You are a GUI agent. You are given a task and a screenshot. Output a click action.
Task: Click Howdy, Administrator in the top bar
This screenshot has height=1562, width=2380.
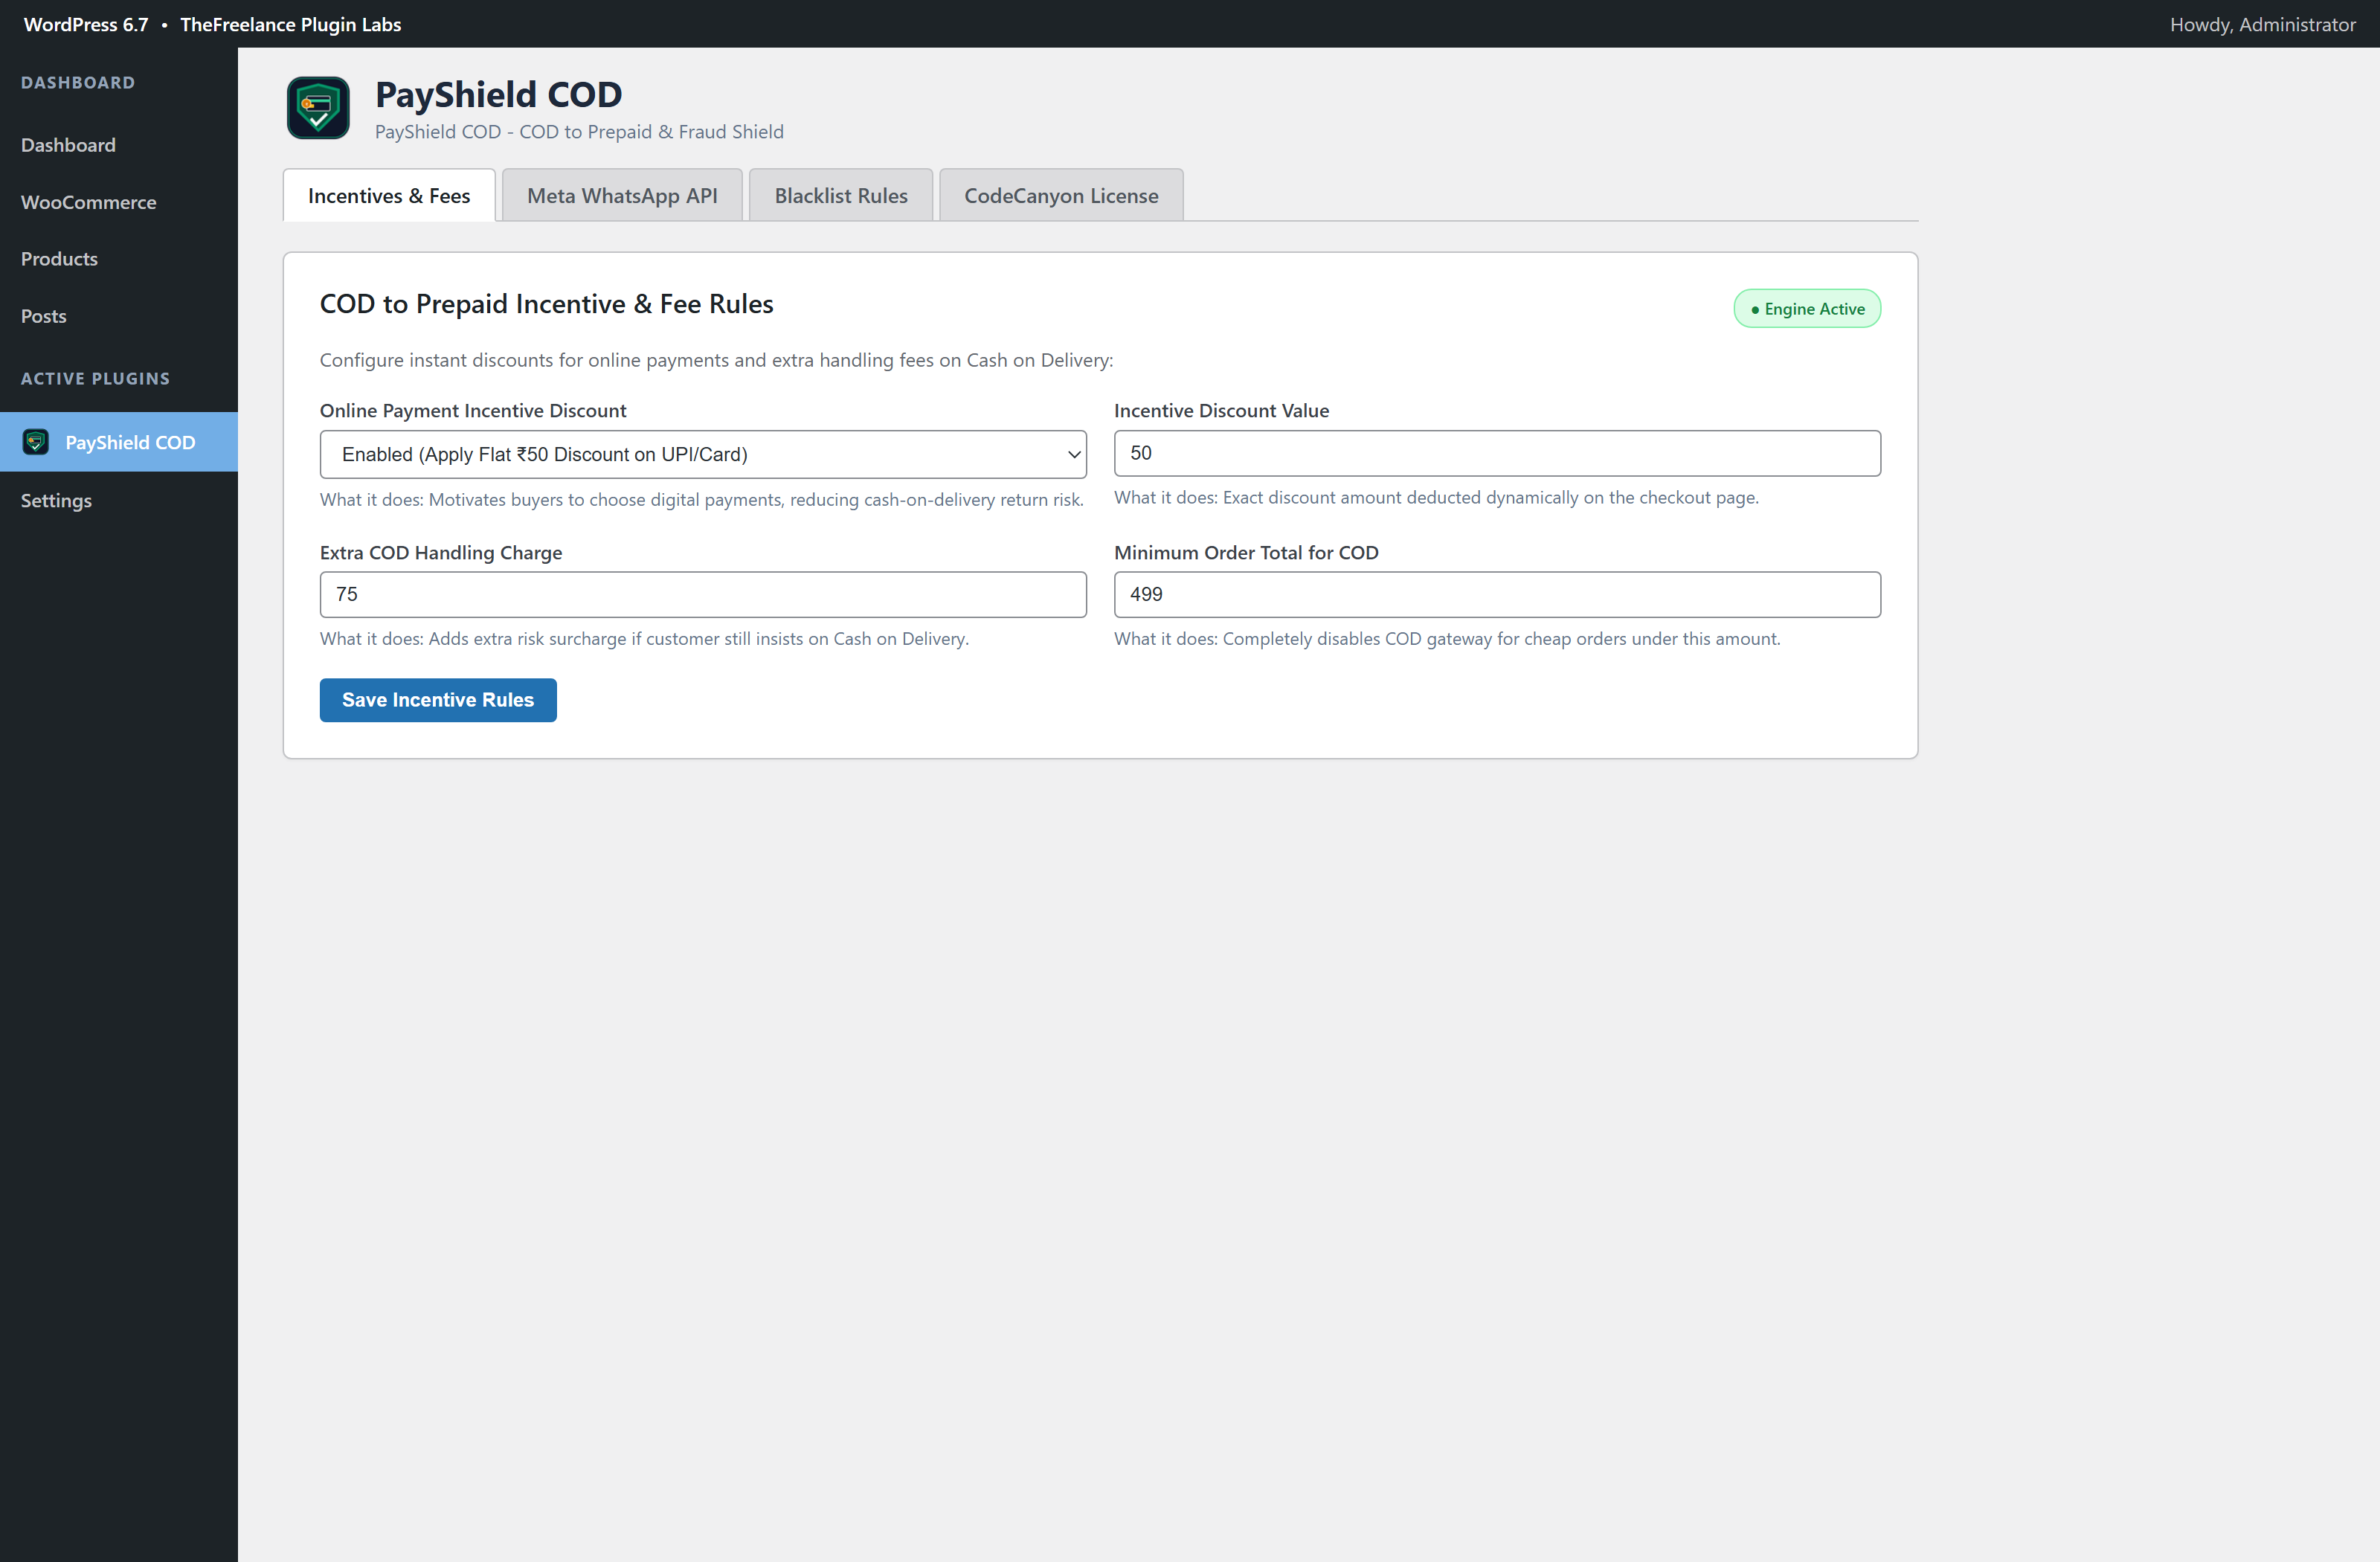[x=2262, y=24]
